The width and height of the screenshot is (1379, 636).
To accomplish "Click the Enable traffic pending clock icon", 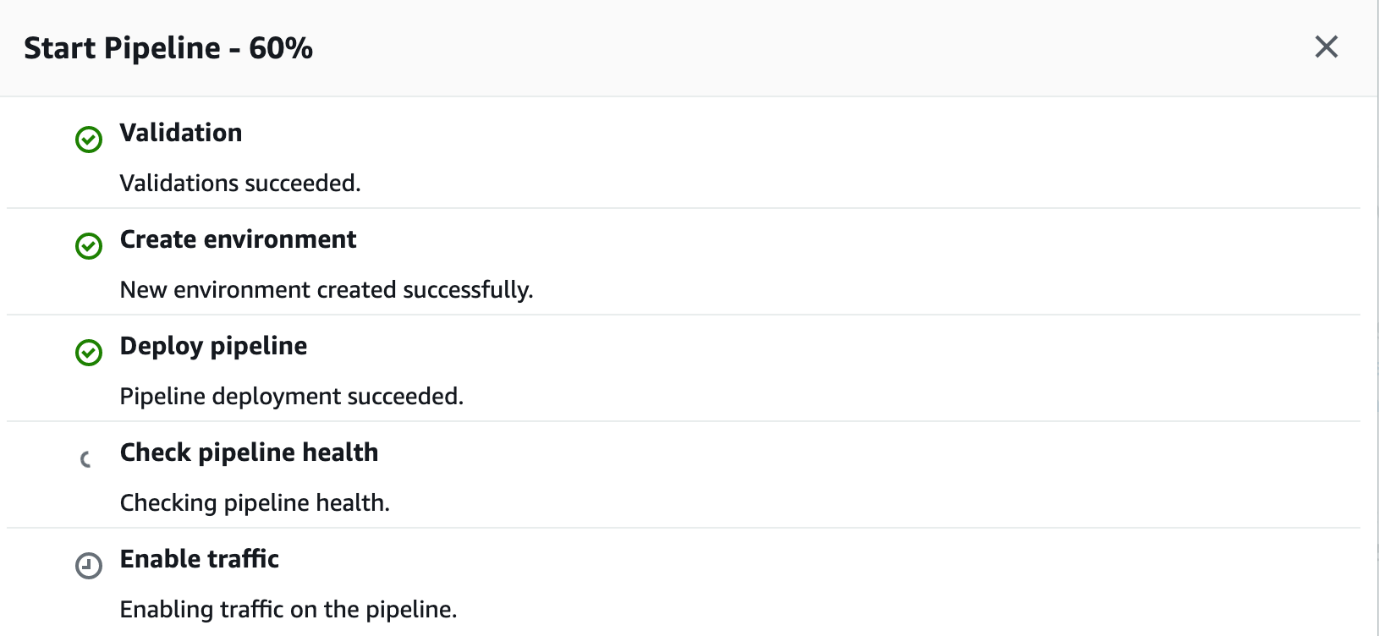I will tap(89, 565).
